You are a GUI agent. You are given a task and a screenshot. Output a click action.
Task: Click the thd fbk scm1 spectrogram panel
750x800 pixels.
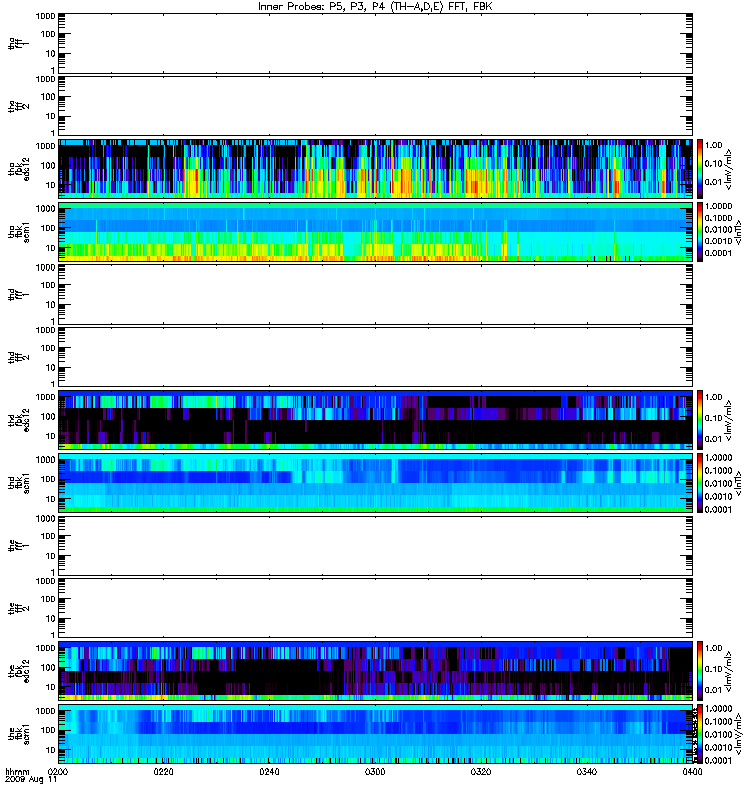(376, 483)
